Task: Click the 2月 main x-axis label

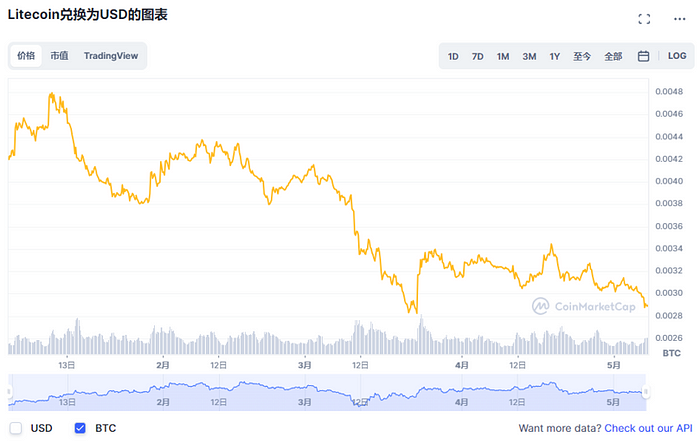Action: pyautogui.click(x=163, y=365)
